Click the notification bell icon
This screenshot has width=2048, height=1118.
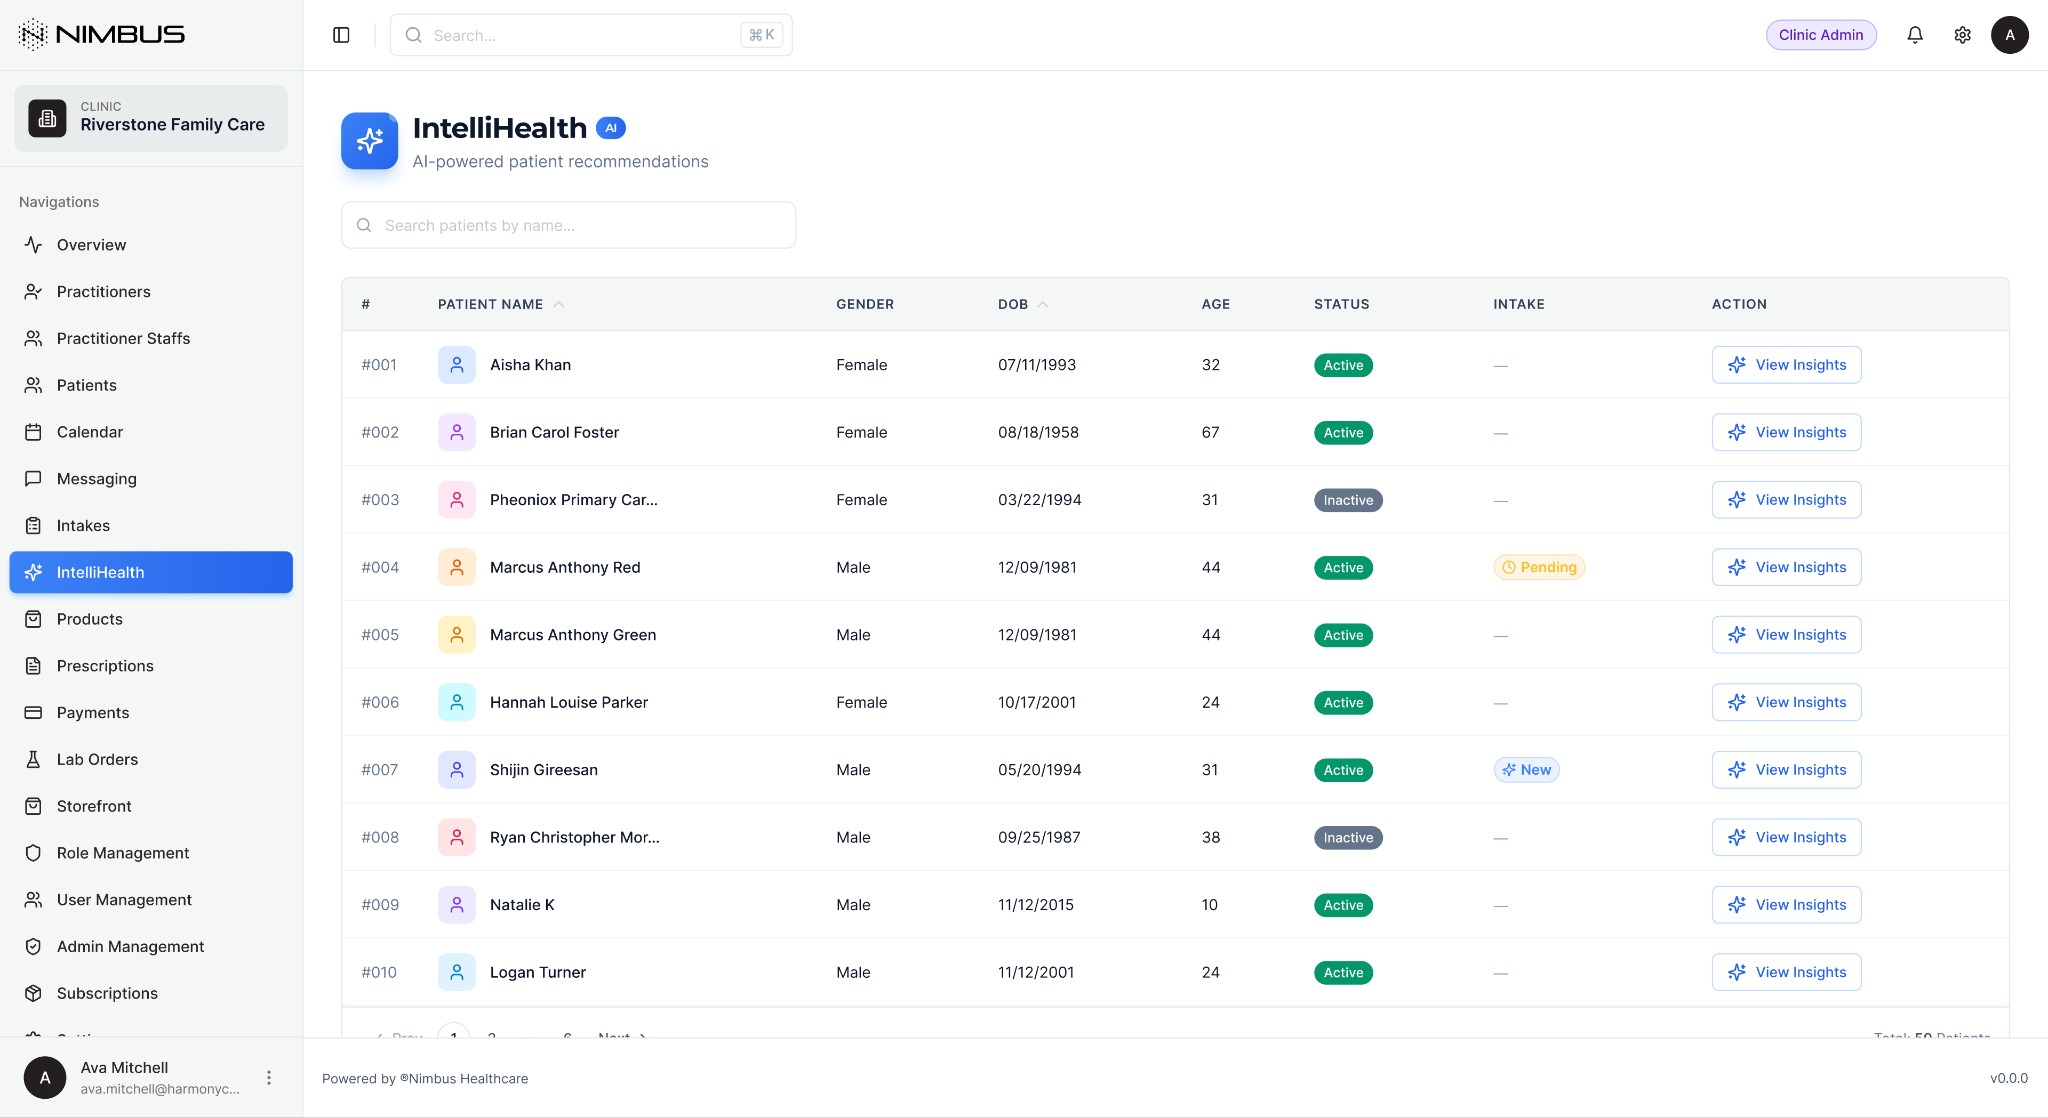(1915, 34)
